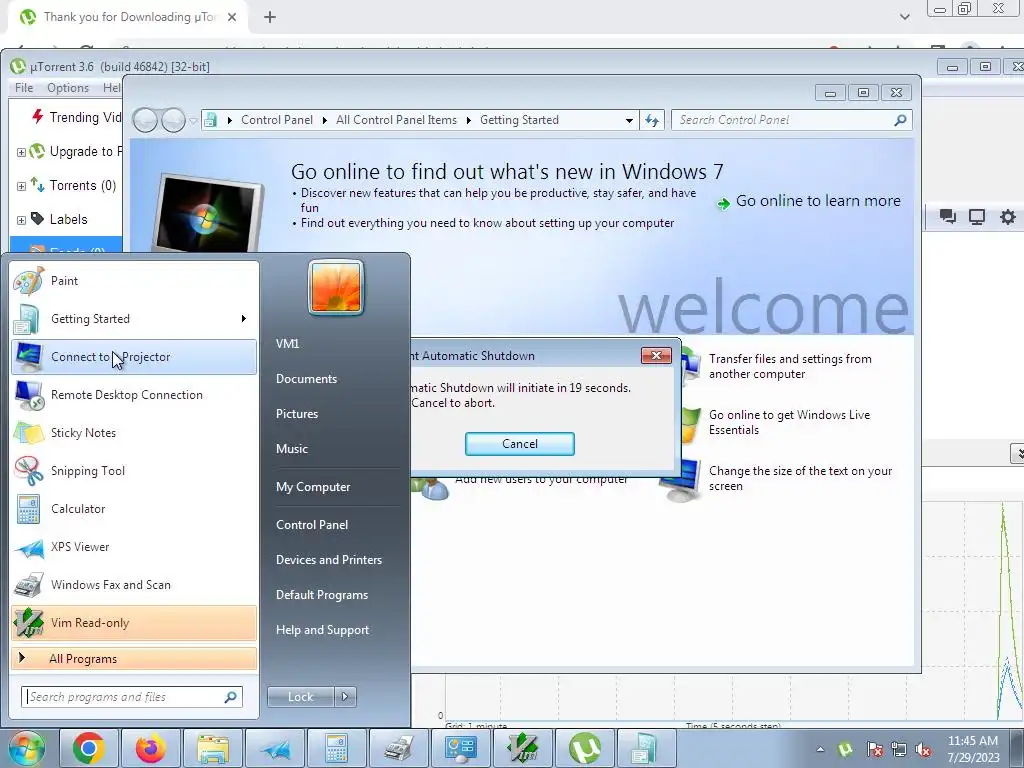Click the Control Panel breadcrumb
Screen dimensions: 1024x768
[277, 120]
